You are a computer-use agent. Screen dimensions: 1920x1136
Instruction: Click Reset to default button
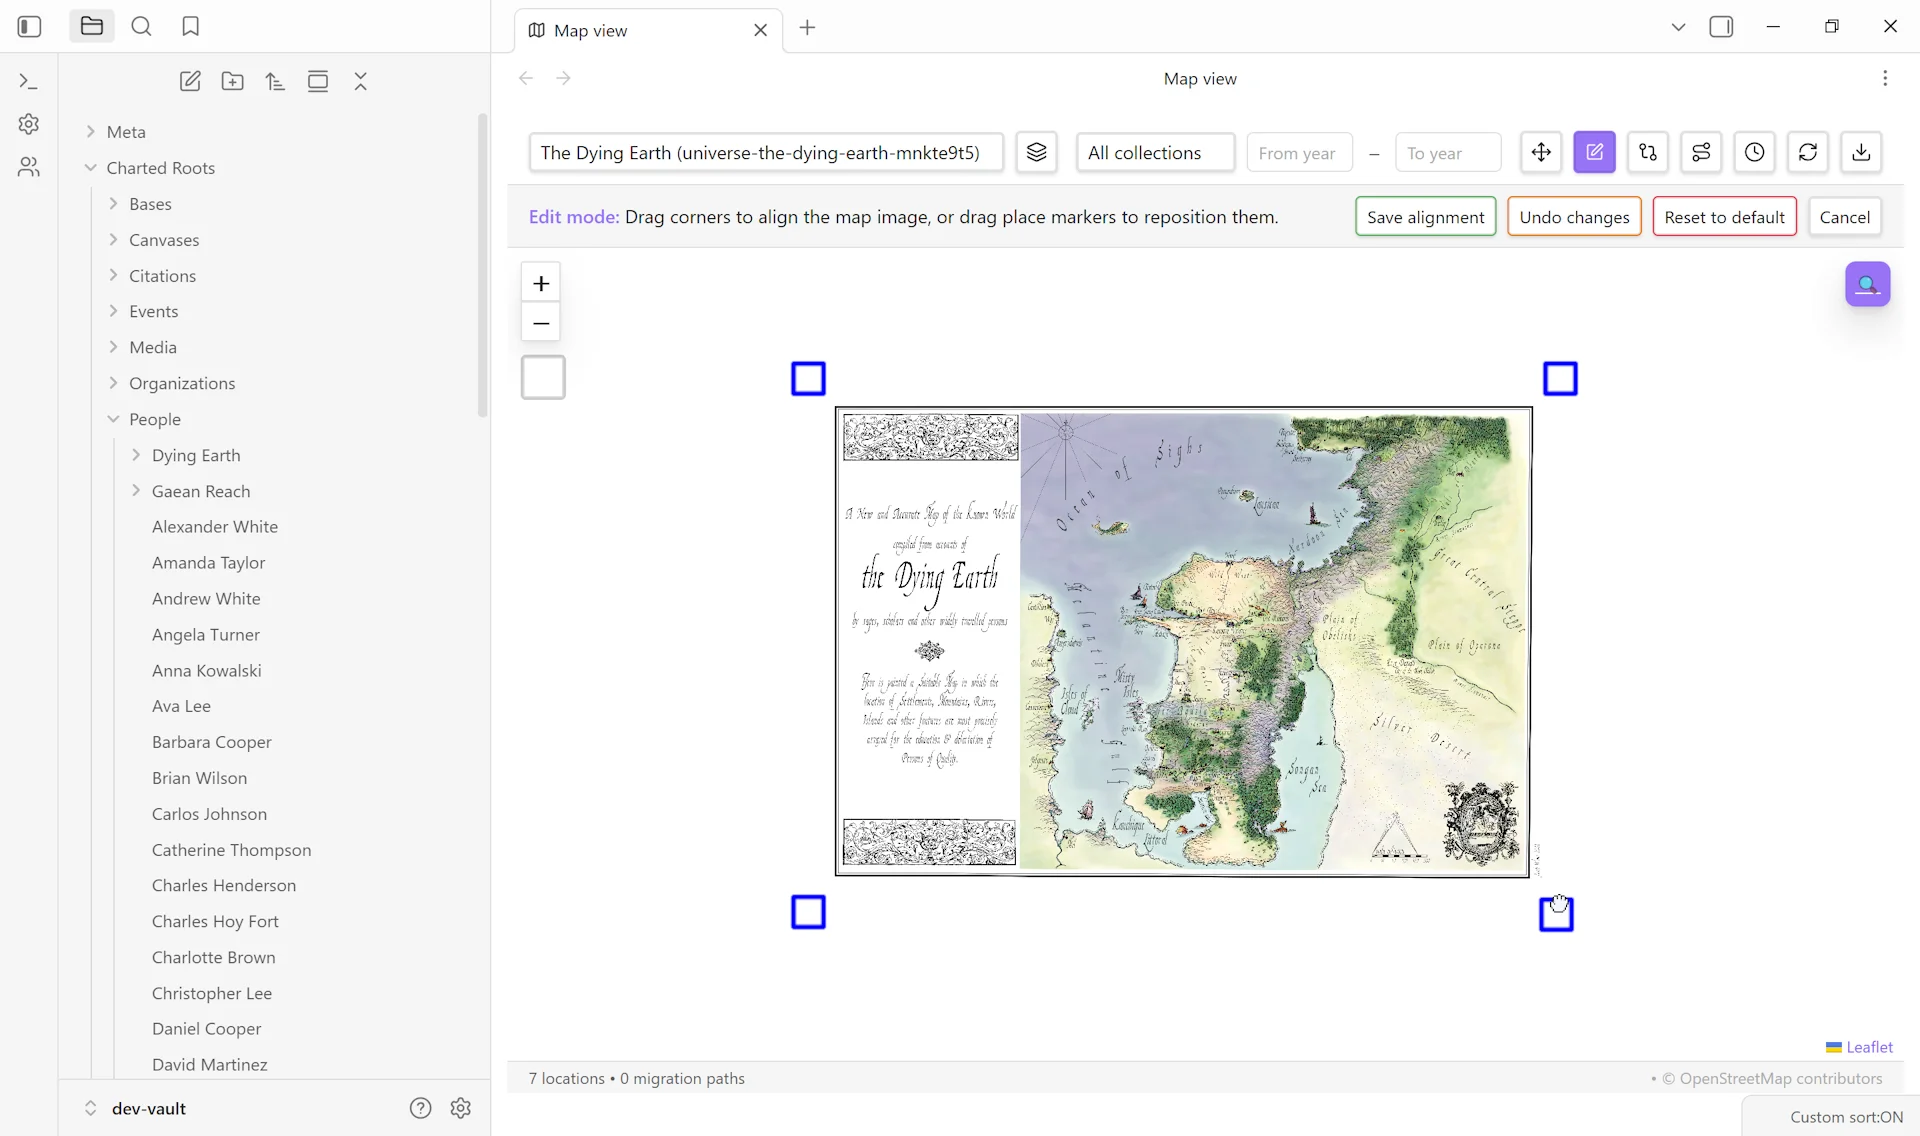click(1724, 217)
